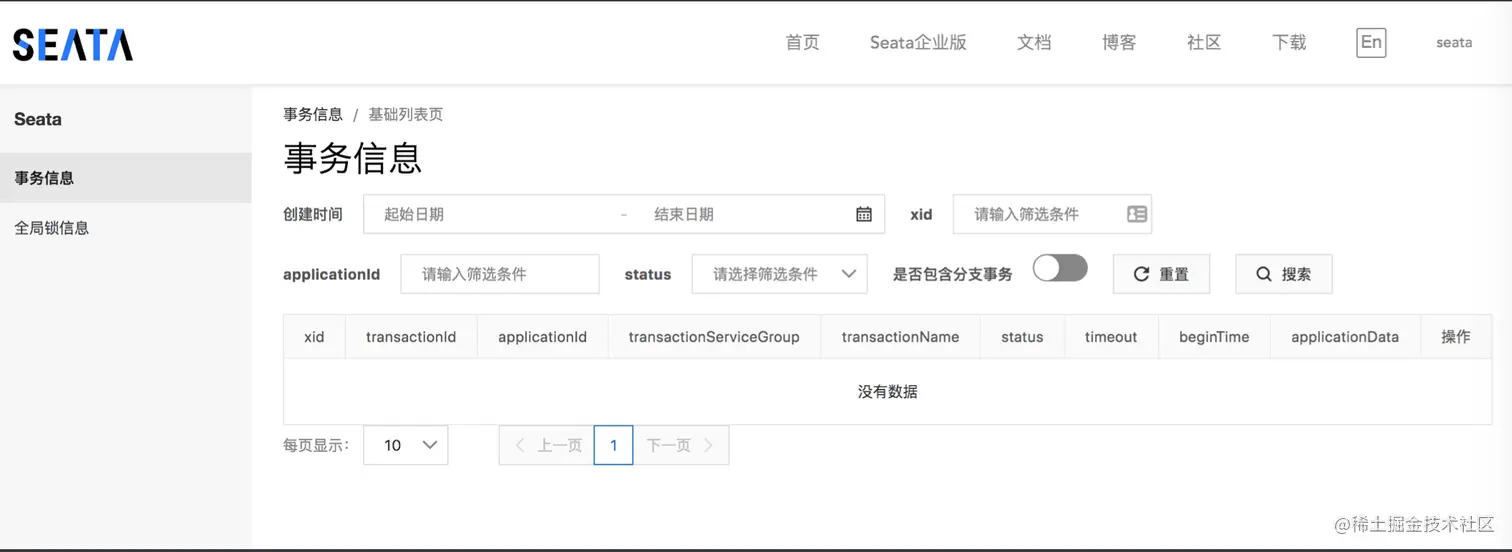Click the 没有数据 empty table message
Screen dimensions: 1512x552
coord(888,392)
